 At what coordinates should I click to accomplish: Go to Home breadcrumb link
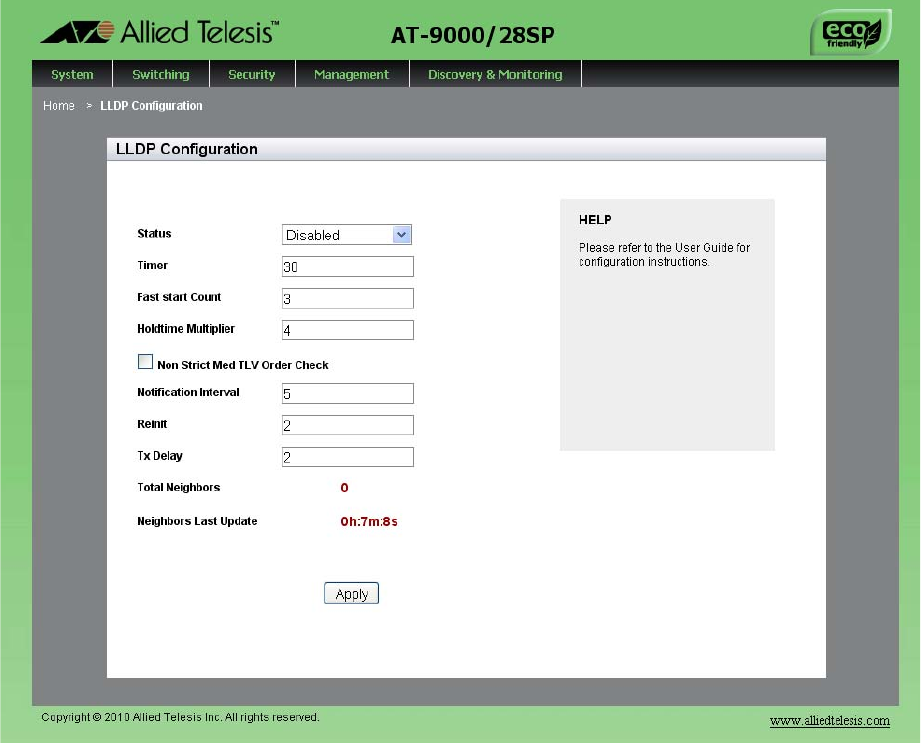[x=59, y=106]
